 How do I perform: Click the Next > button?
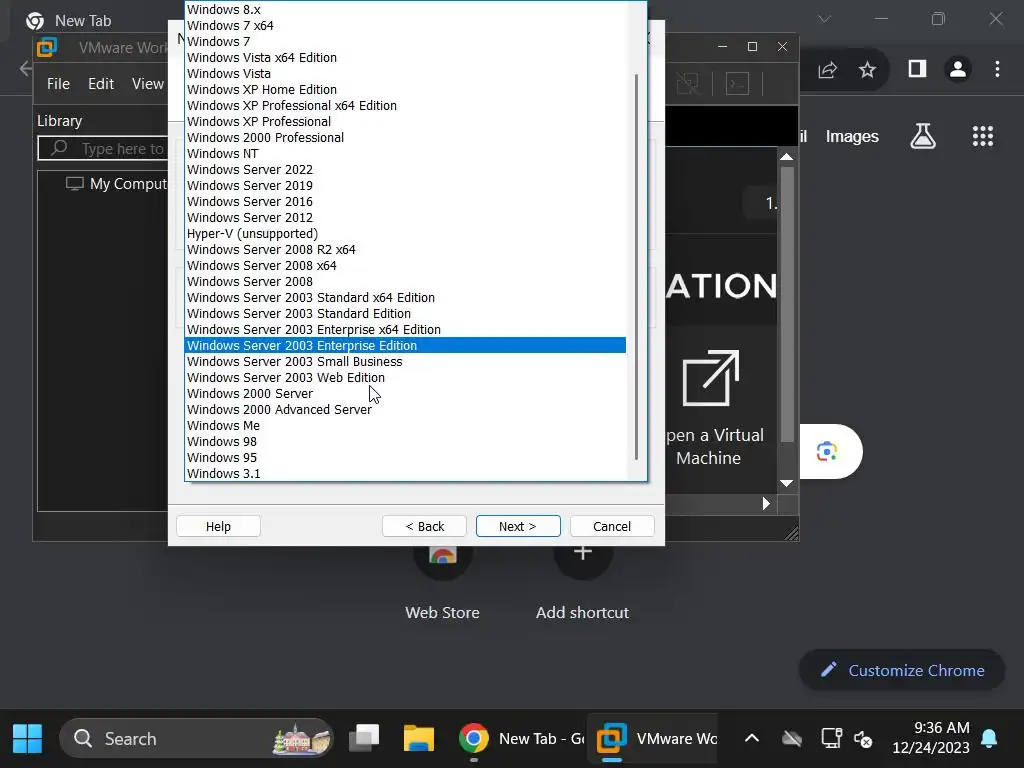(x=518, y=526)
